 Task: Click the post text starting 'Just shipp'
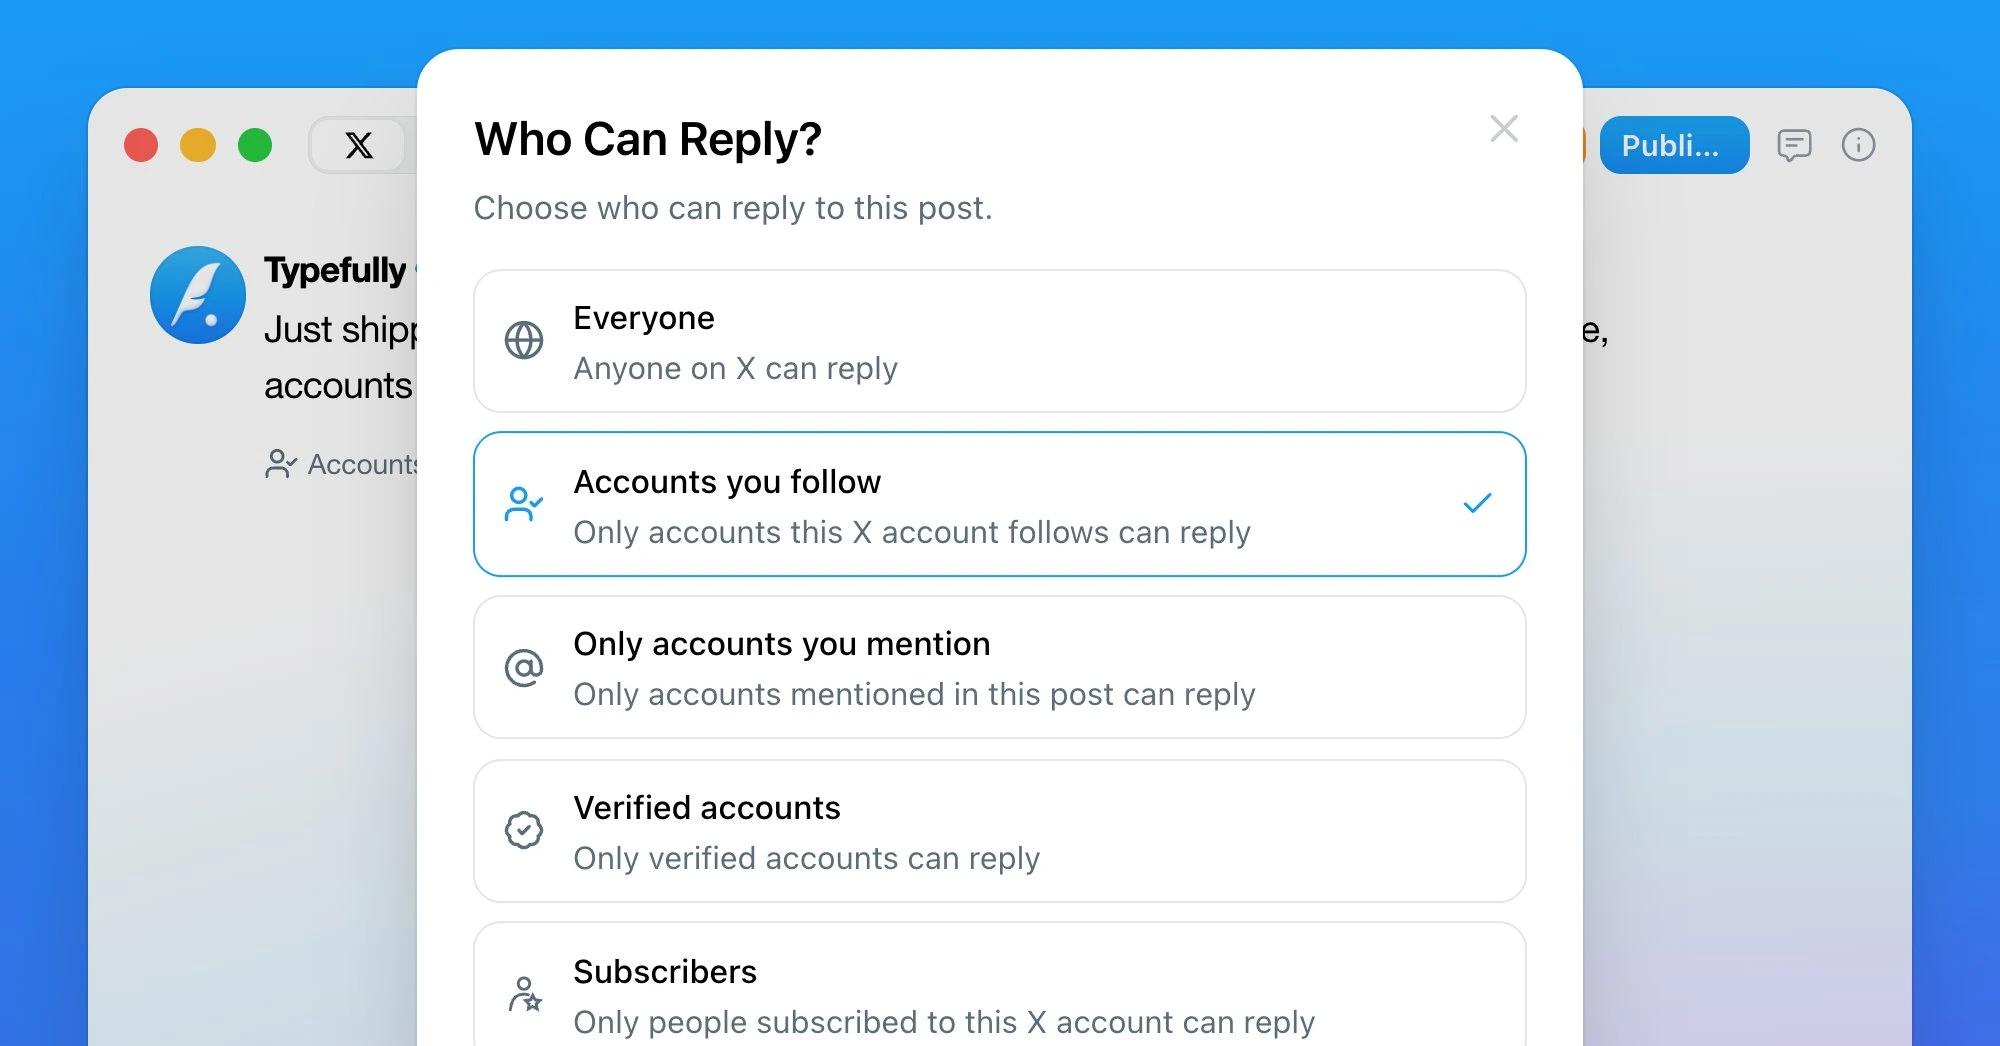[340, 357]
